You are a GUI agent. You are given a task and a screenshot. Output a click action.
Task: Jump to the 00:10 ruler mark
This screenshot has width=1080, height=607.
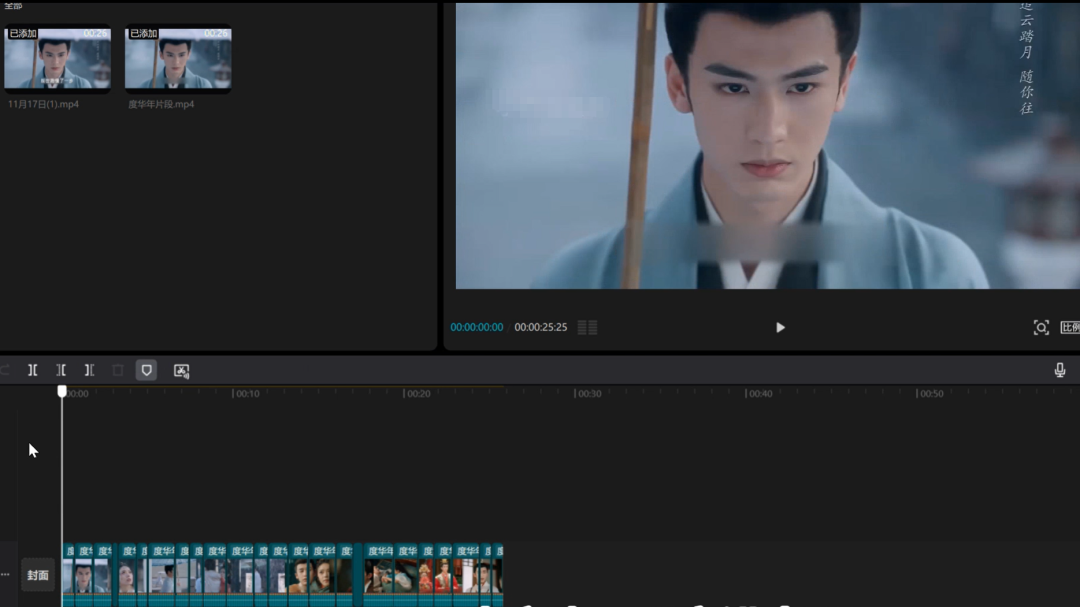coord(247,393)
